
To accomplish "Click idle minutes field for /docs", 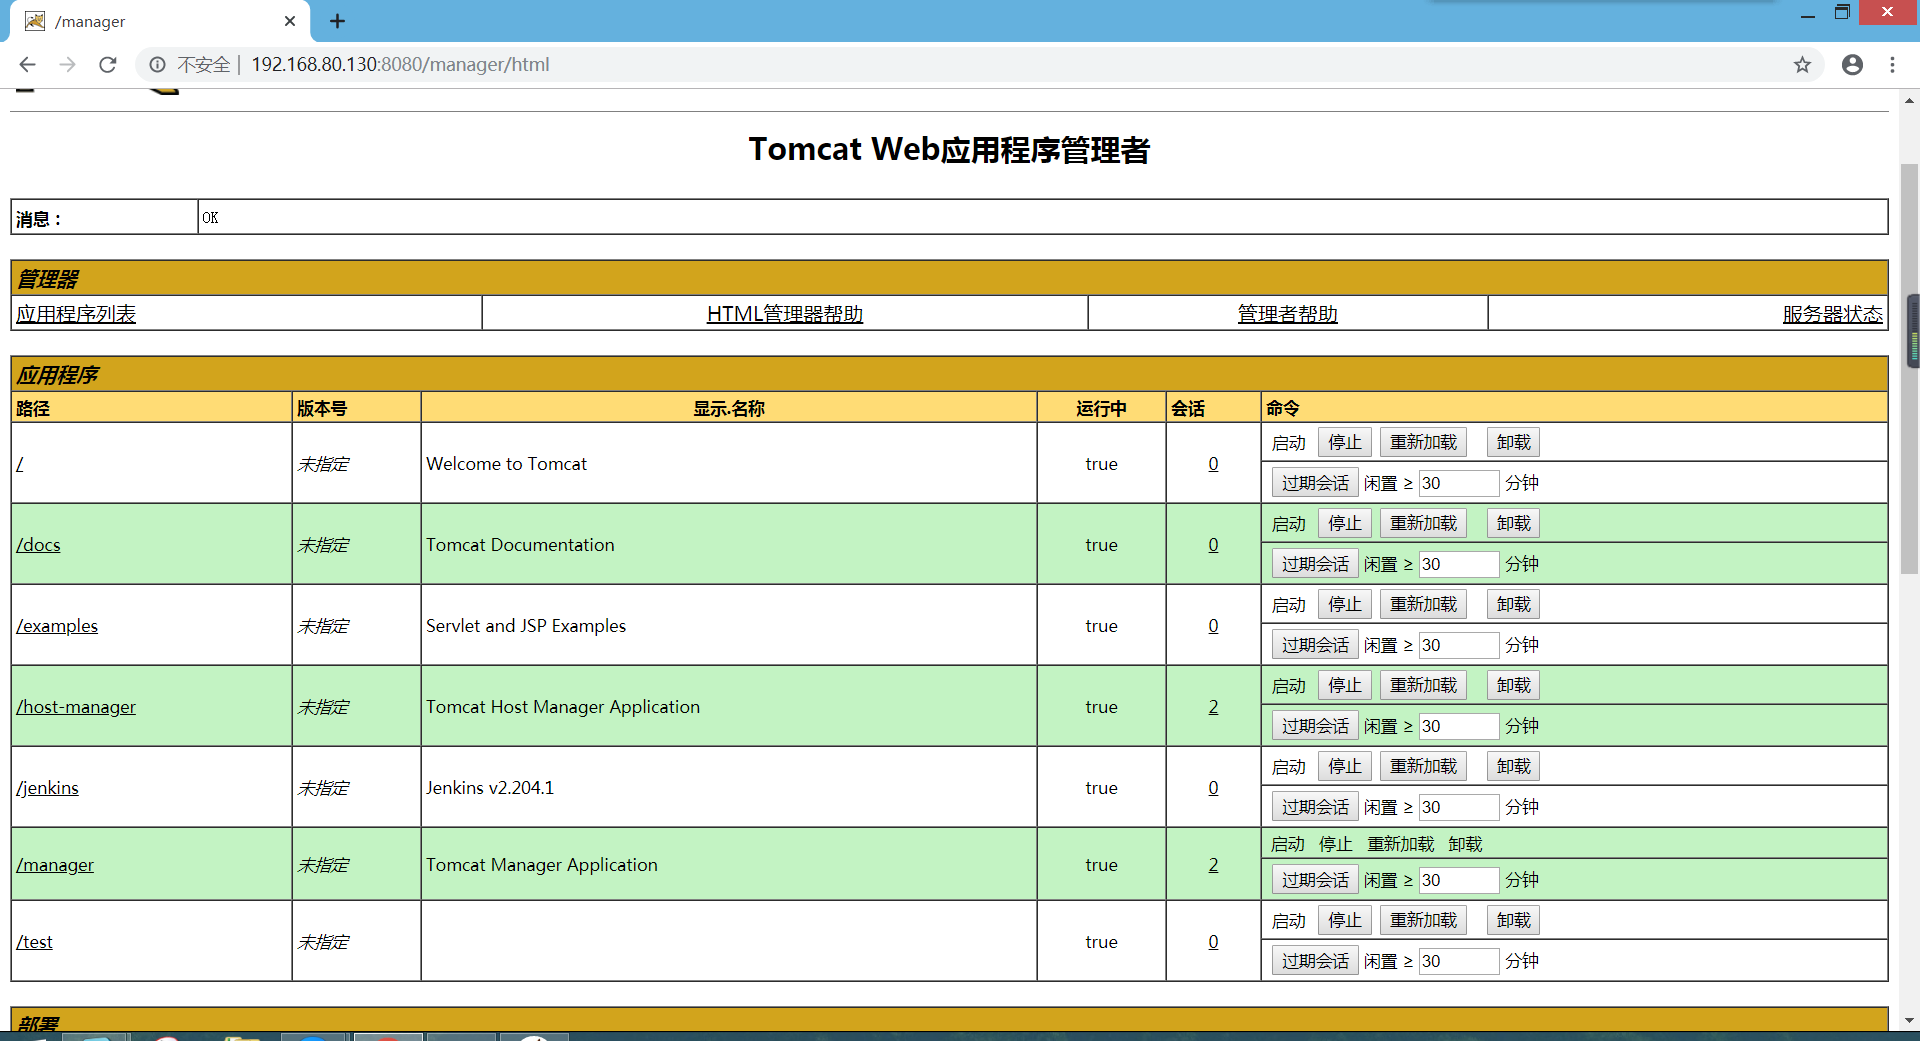I will (x=1459, y=564).
